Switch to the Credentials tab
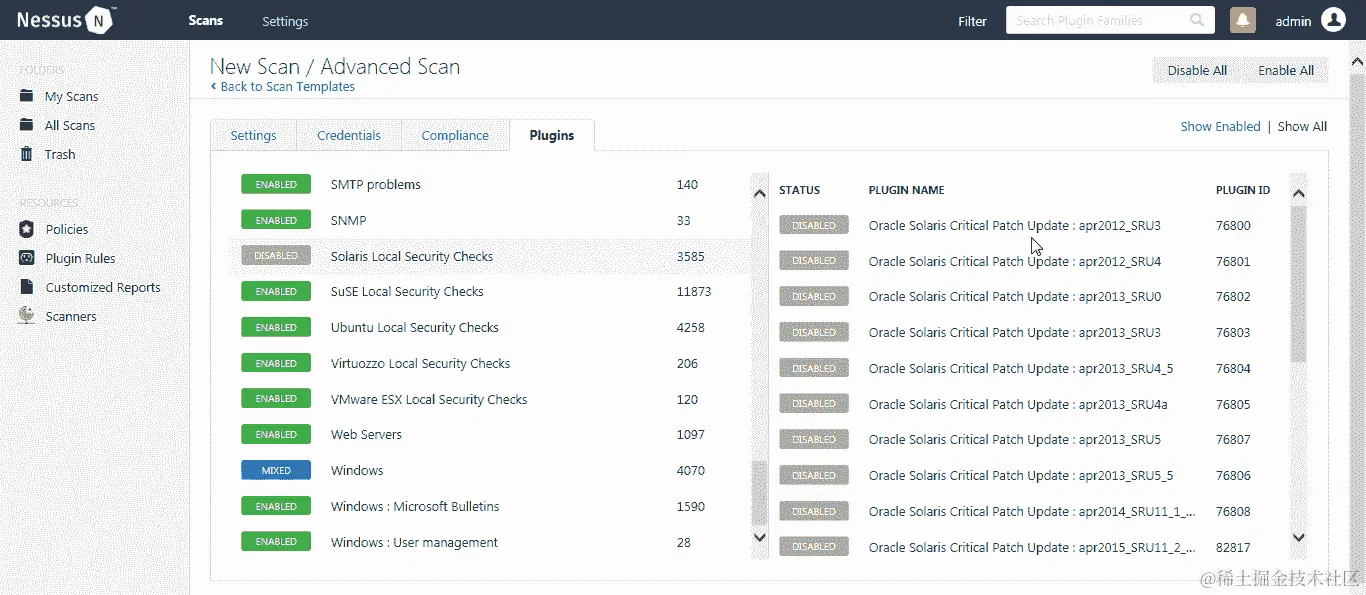Screen dimensions: 1366x595 tap(349, 135)
